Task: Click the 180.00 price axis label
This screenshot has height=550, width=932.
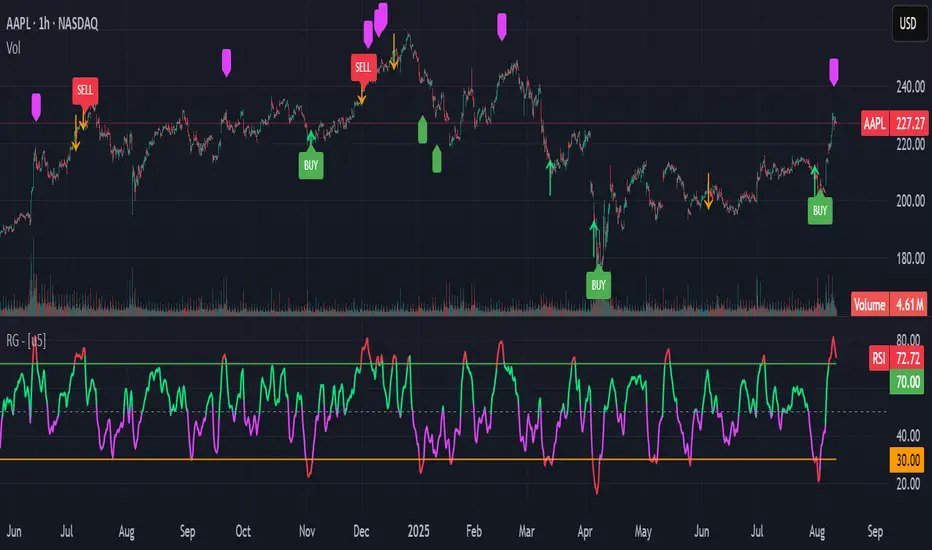Action: tap(910, 258)
